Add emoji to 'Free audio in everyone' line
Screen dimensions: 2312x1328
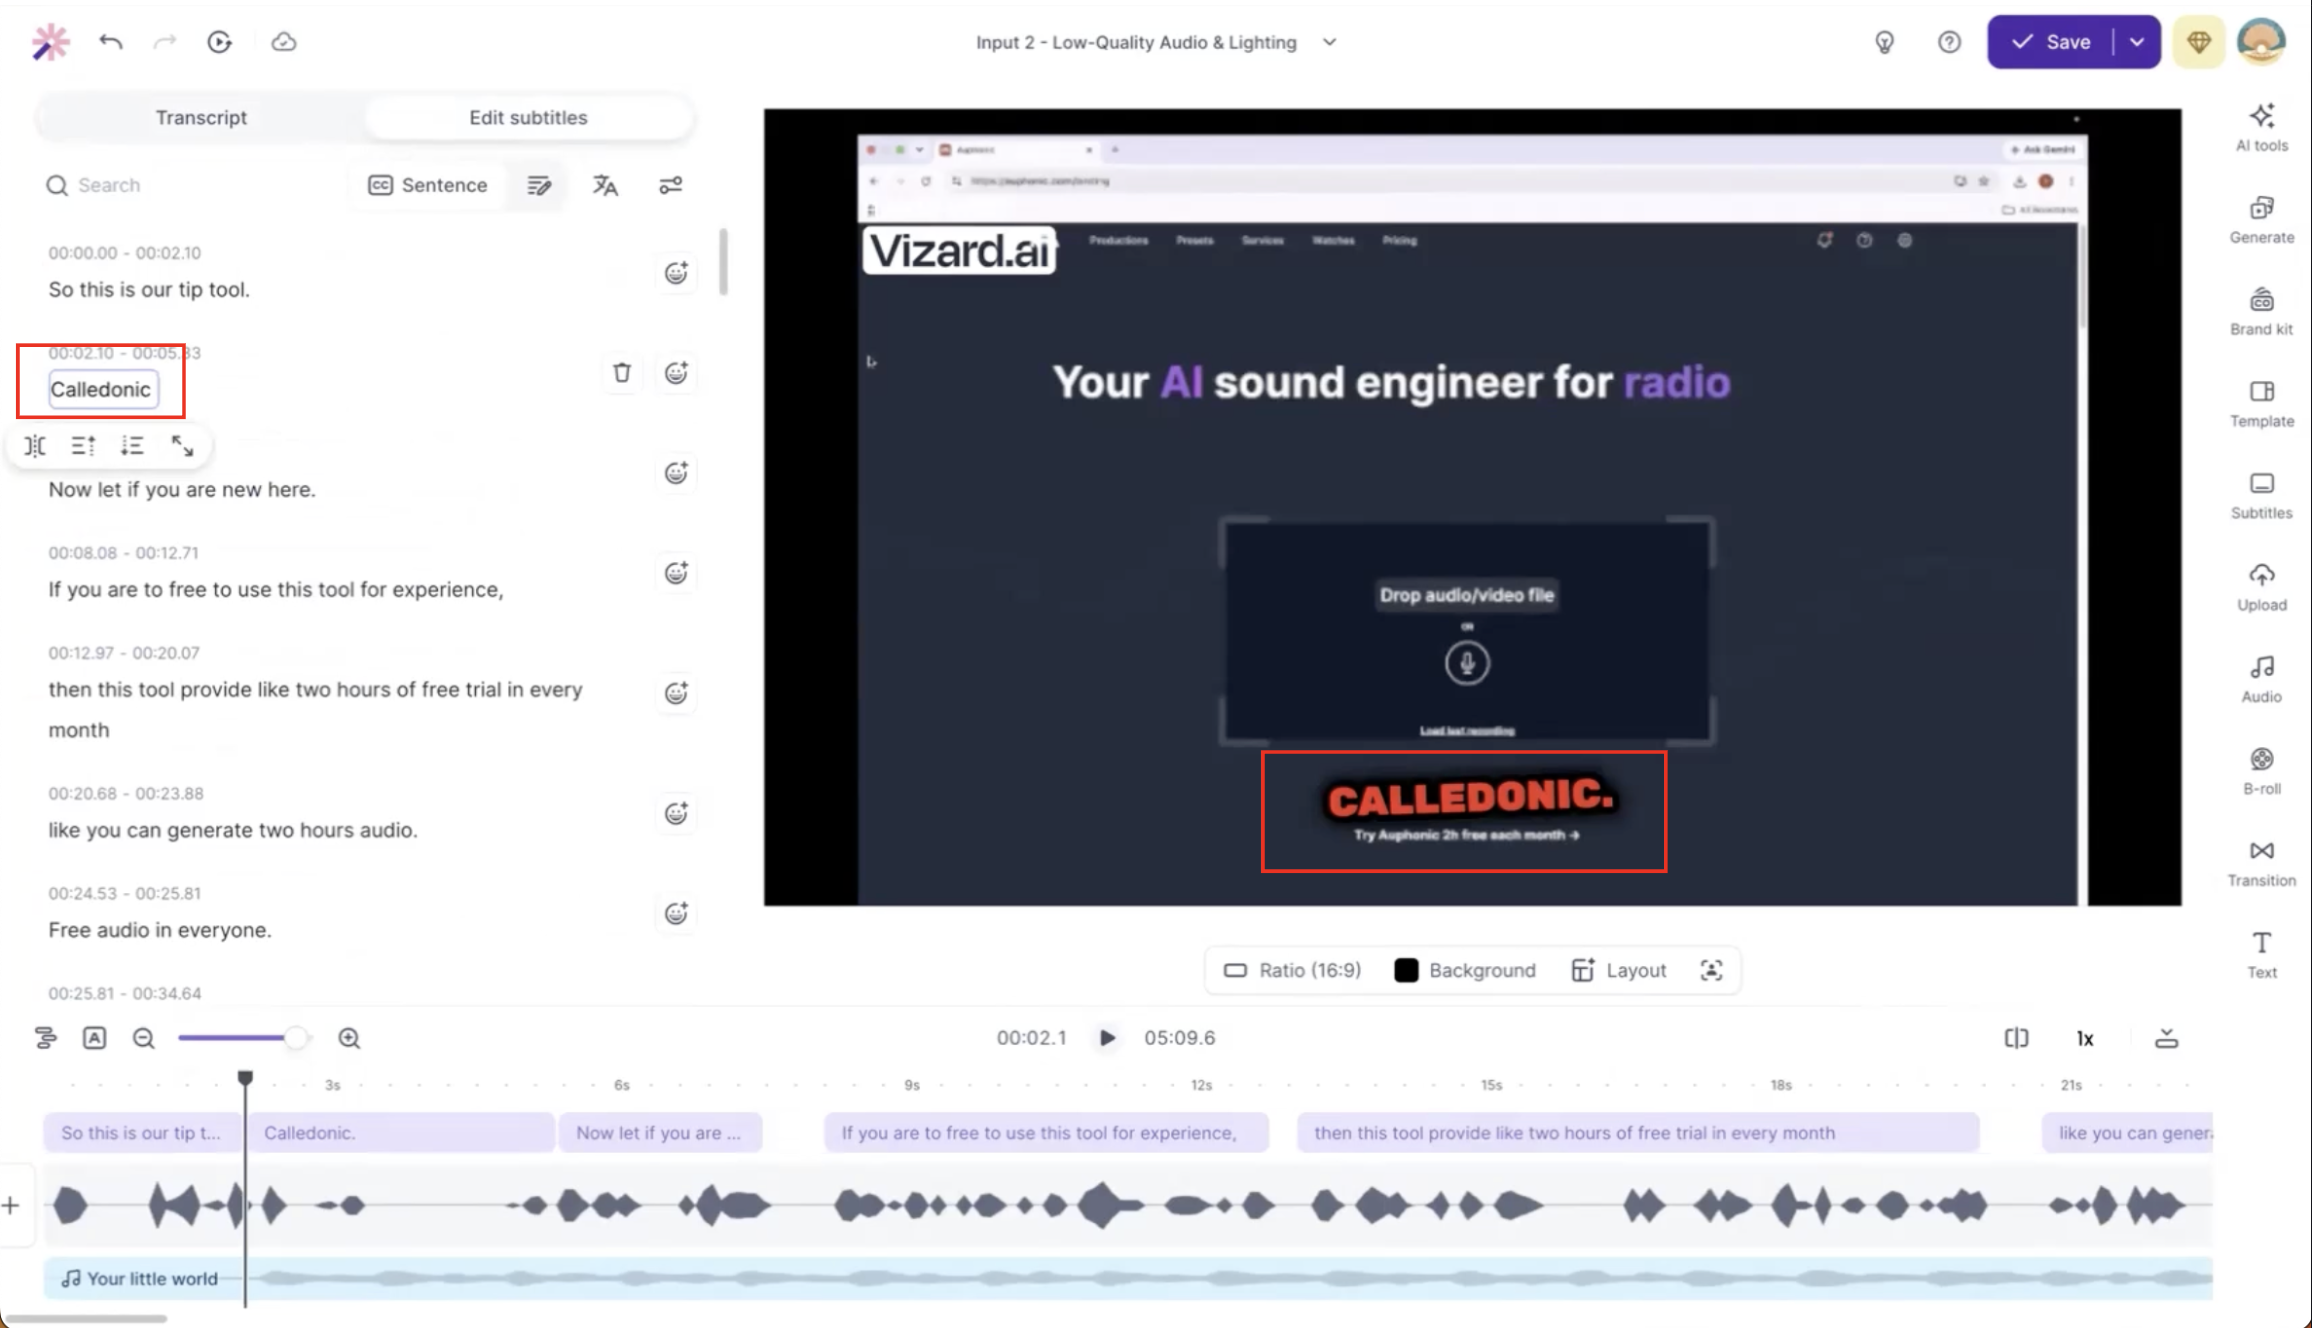coord(677,912)
